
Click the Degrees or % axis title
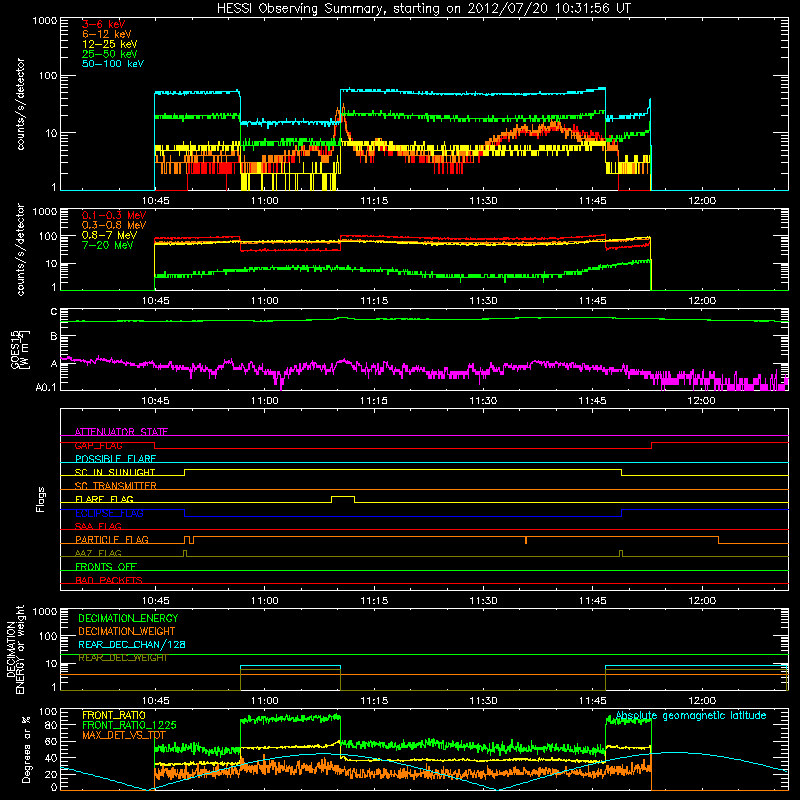26,749
